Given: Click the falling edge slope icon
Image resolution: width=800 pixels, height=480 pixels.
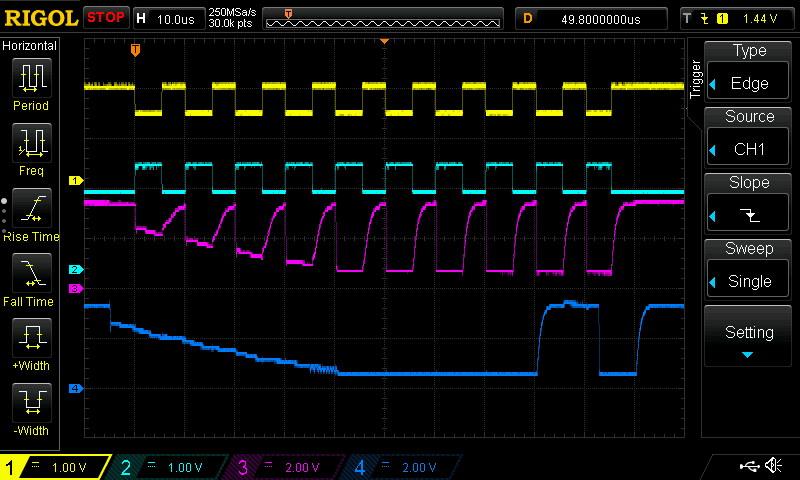Looking at the screenshot, I should point(750,215).
